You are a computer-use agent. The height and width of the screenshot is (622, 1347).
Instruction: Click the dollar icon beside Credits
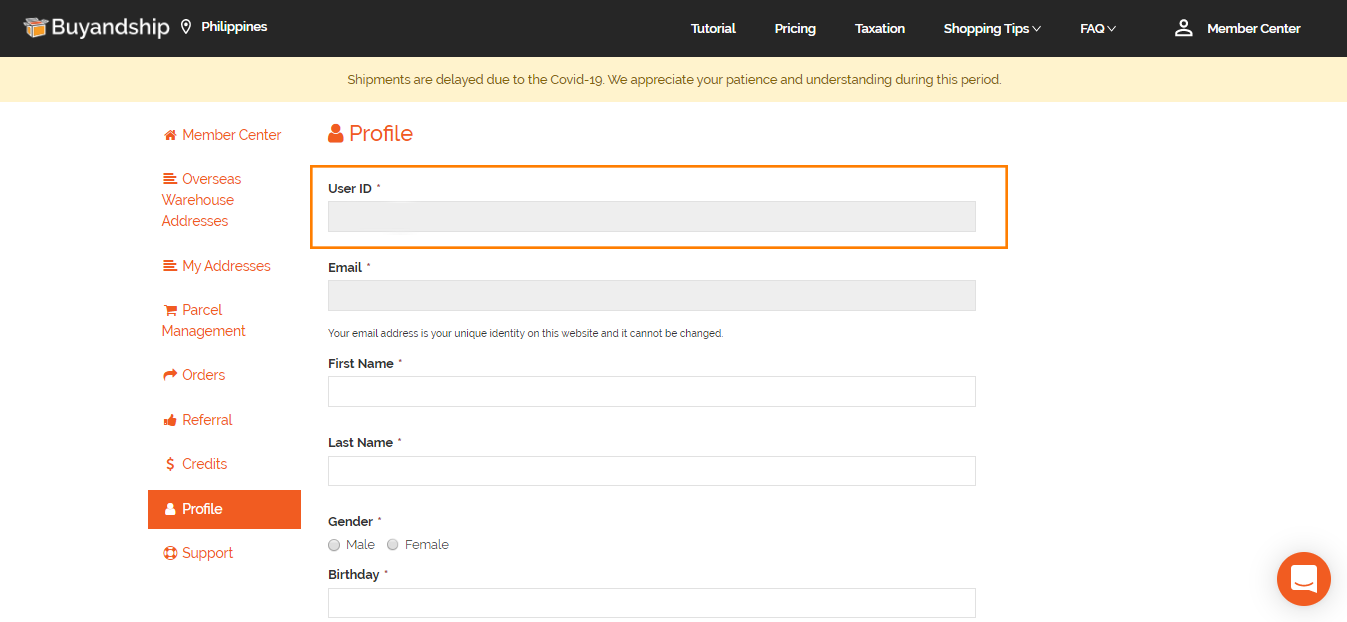click(170, 464)
